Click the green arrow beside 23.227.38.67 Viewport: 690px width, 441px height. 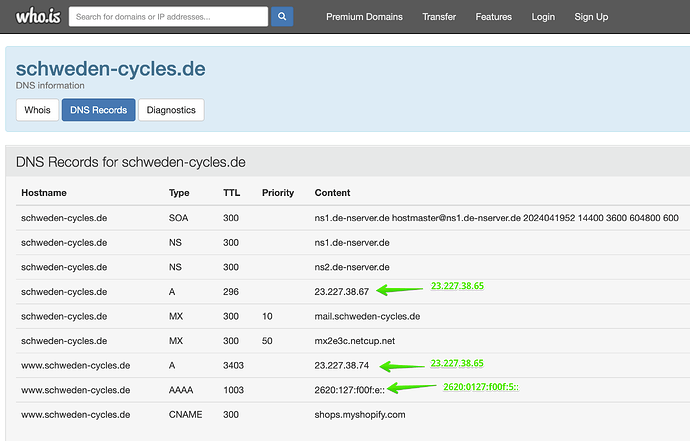[399, 291]
